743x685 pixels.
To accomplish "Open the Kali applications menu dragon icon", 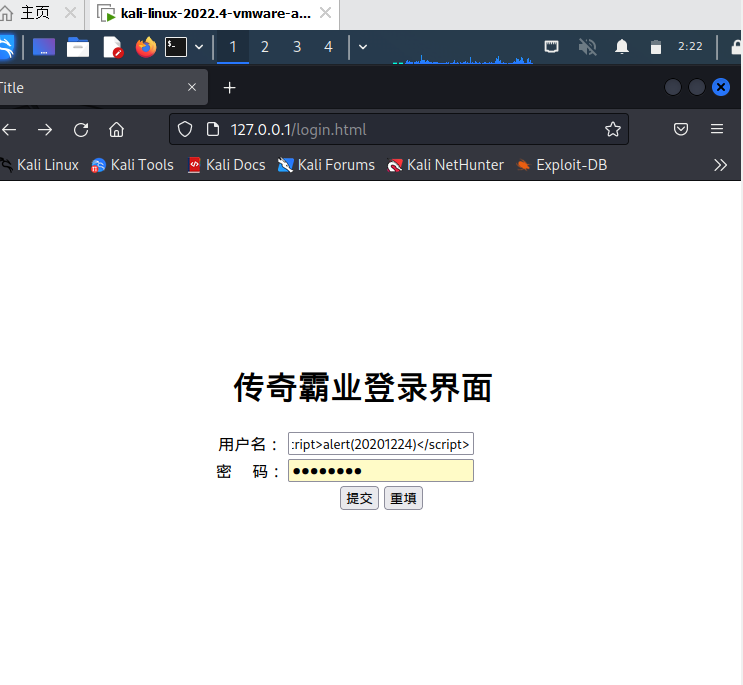I will pyautogui.click(x=7, y=47).
